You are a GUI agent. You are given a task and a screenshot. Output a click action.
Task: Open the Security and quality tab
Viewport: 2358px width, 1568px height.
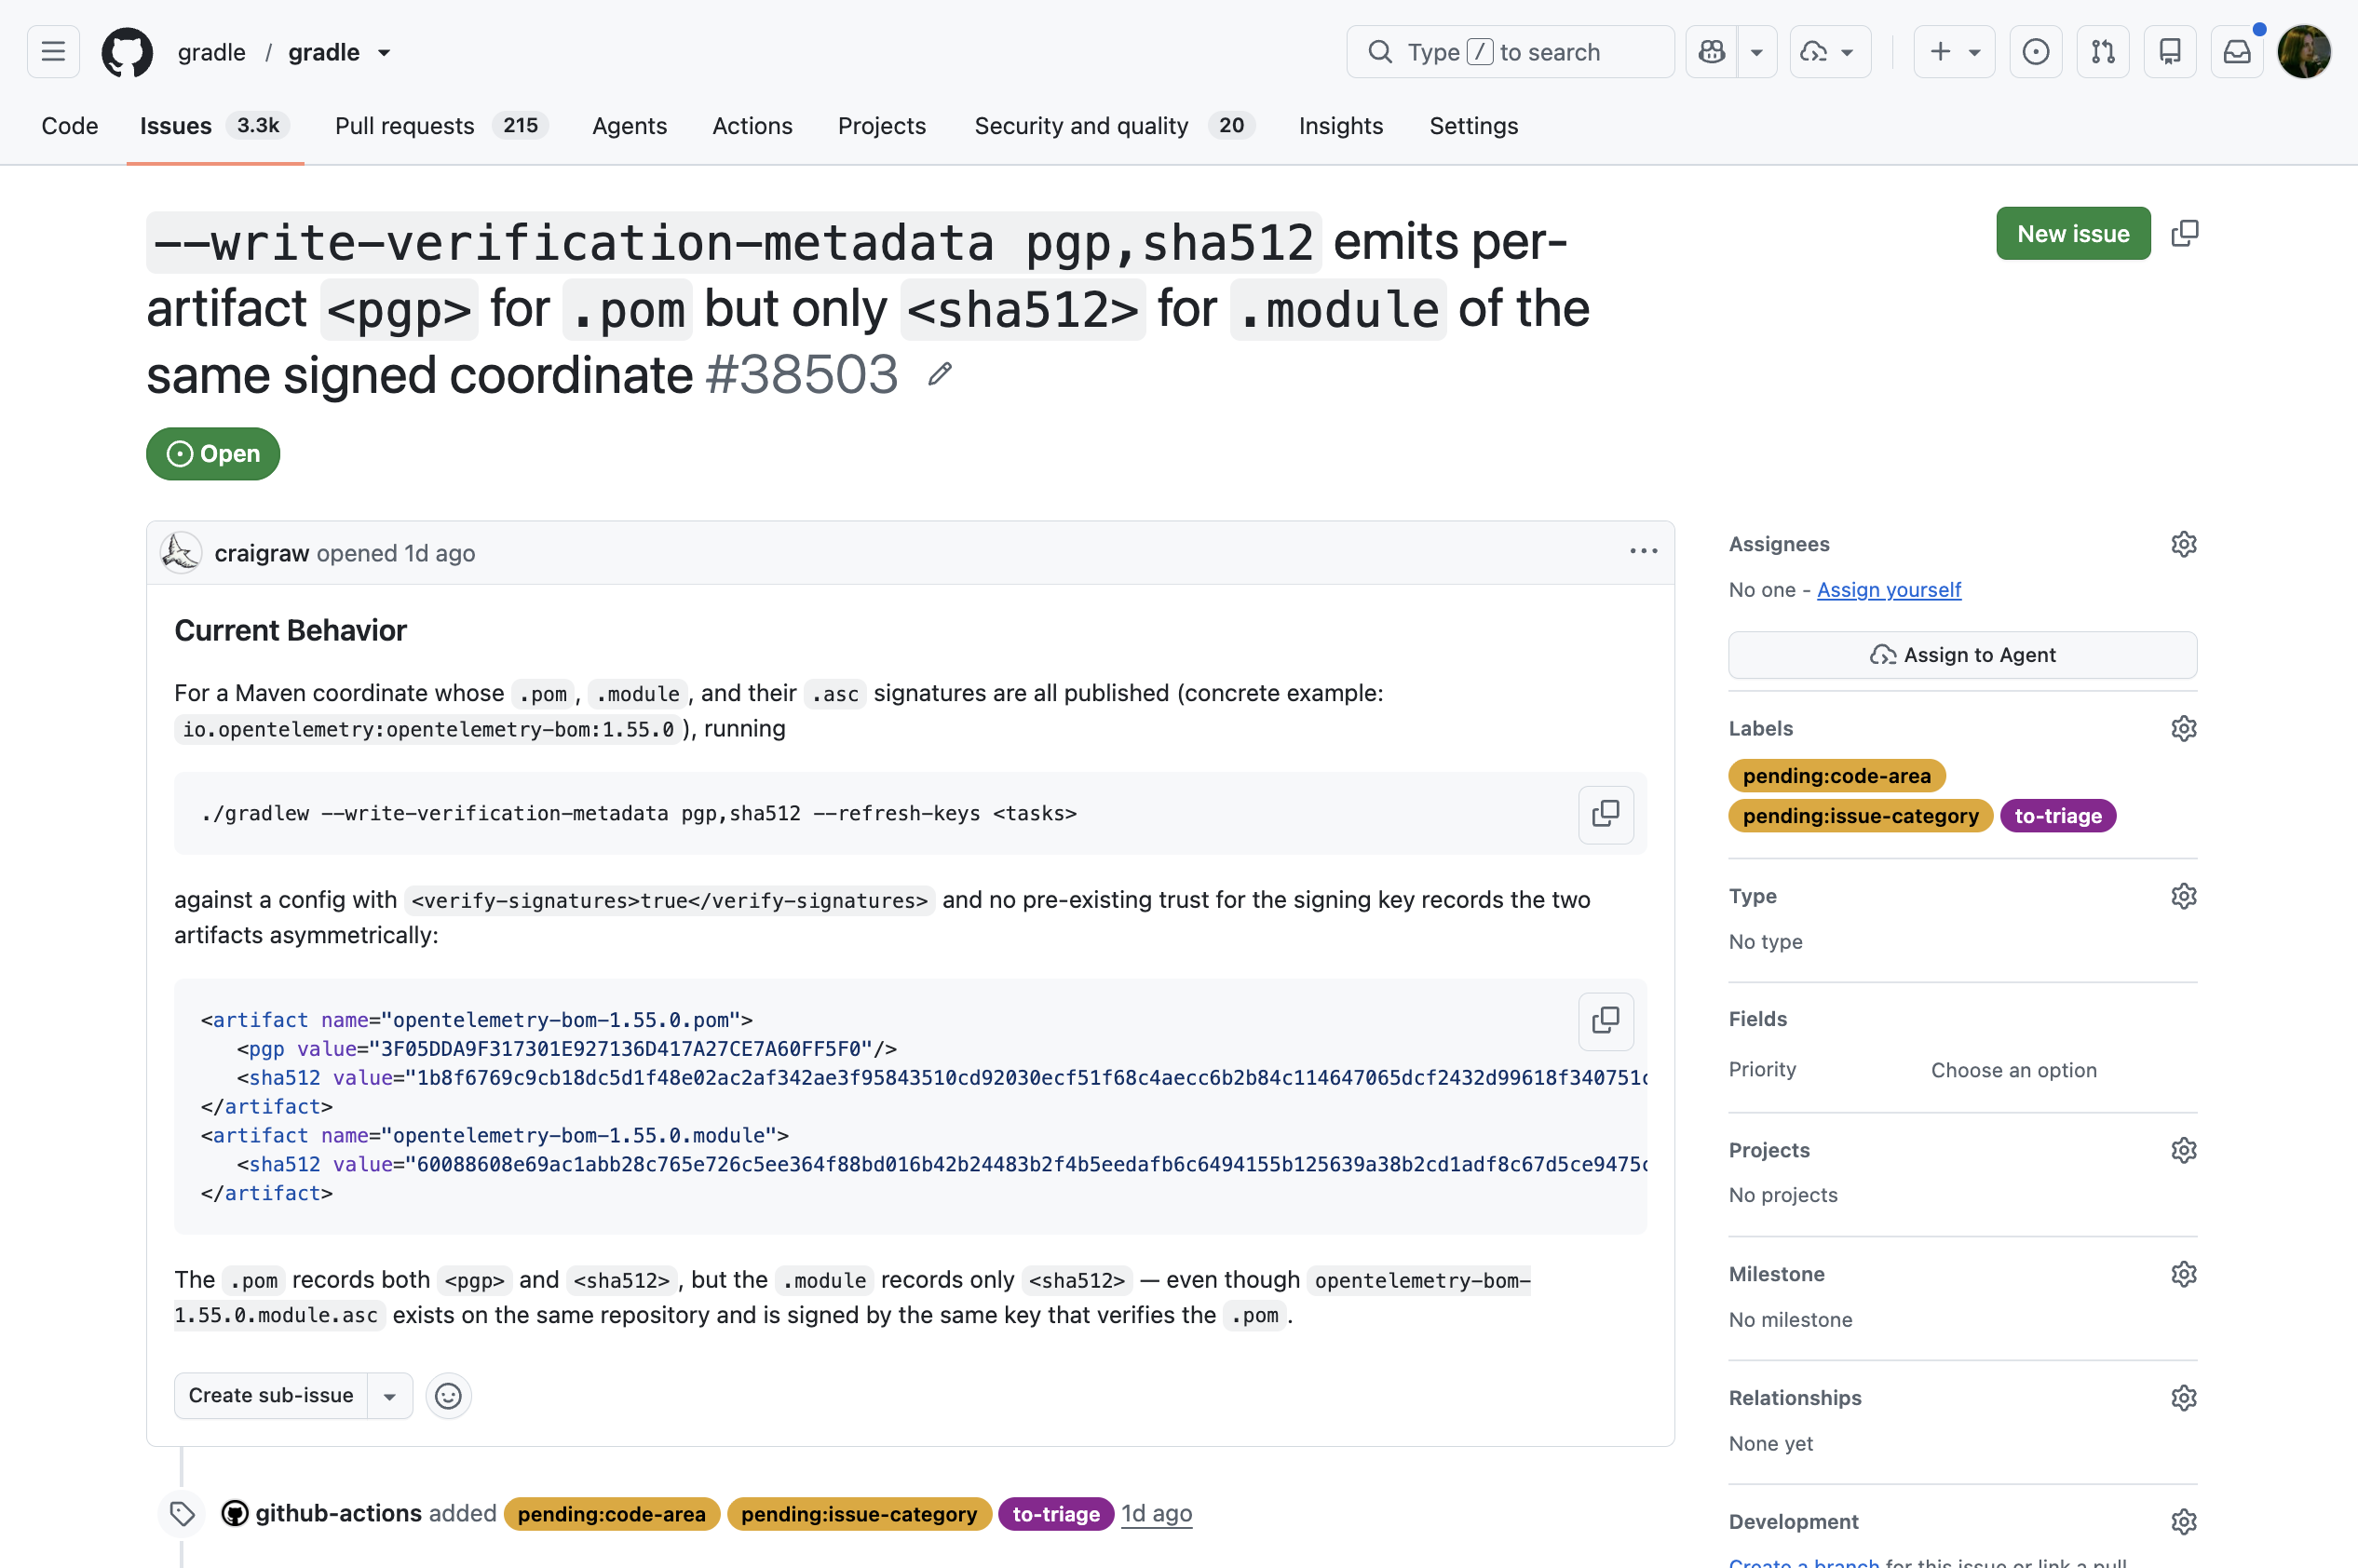point(1114,126)
